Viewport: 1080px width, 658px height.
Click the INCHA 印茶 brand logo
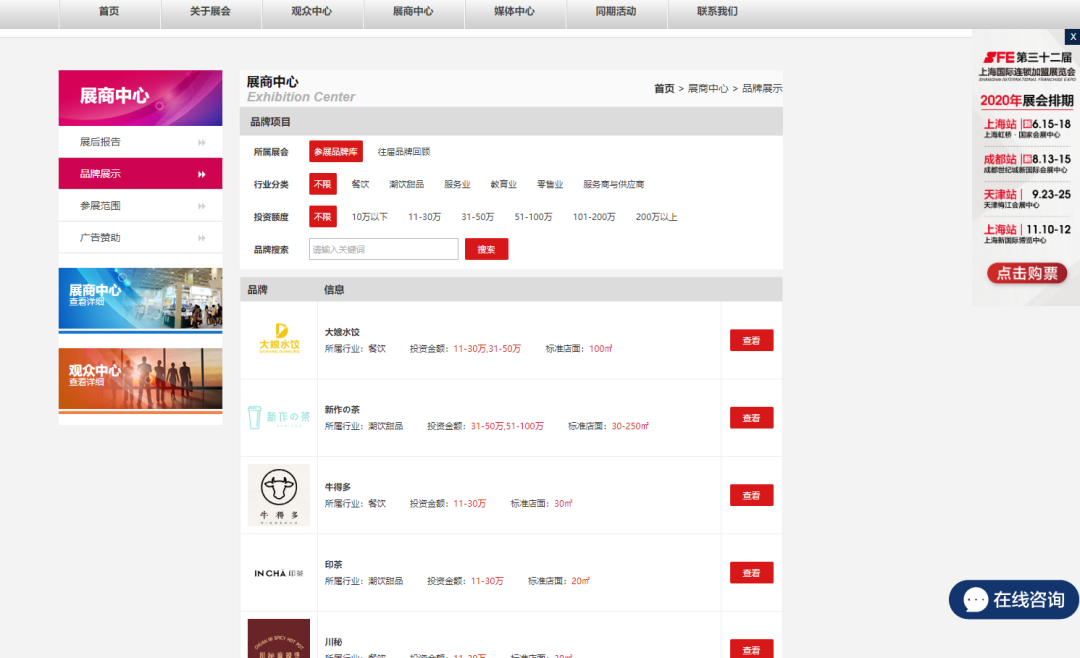279,573
